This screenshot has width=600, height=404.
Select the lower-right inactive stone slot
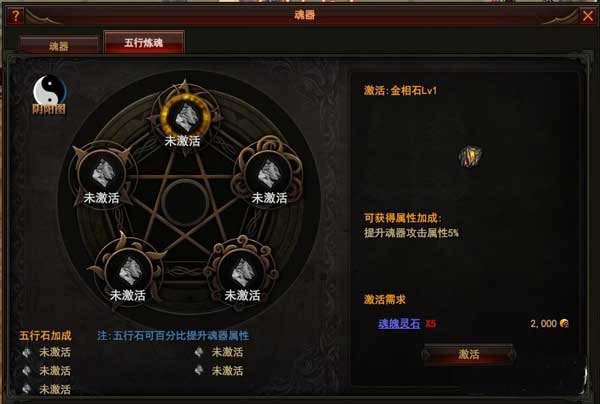243,271
